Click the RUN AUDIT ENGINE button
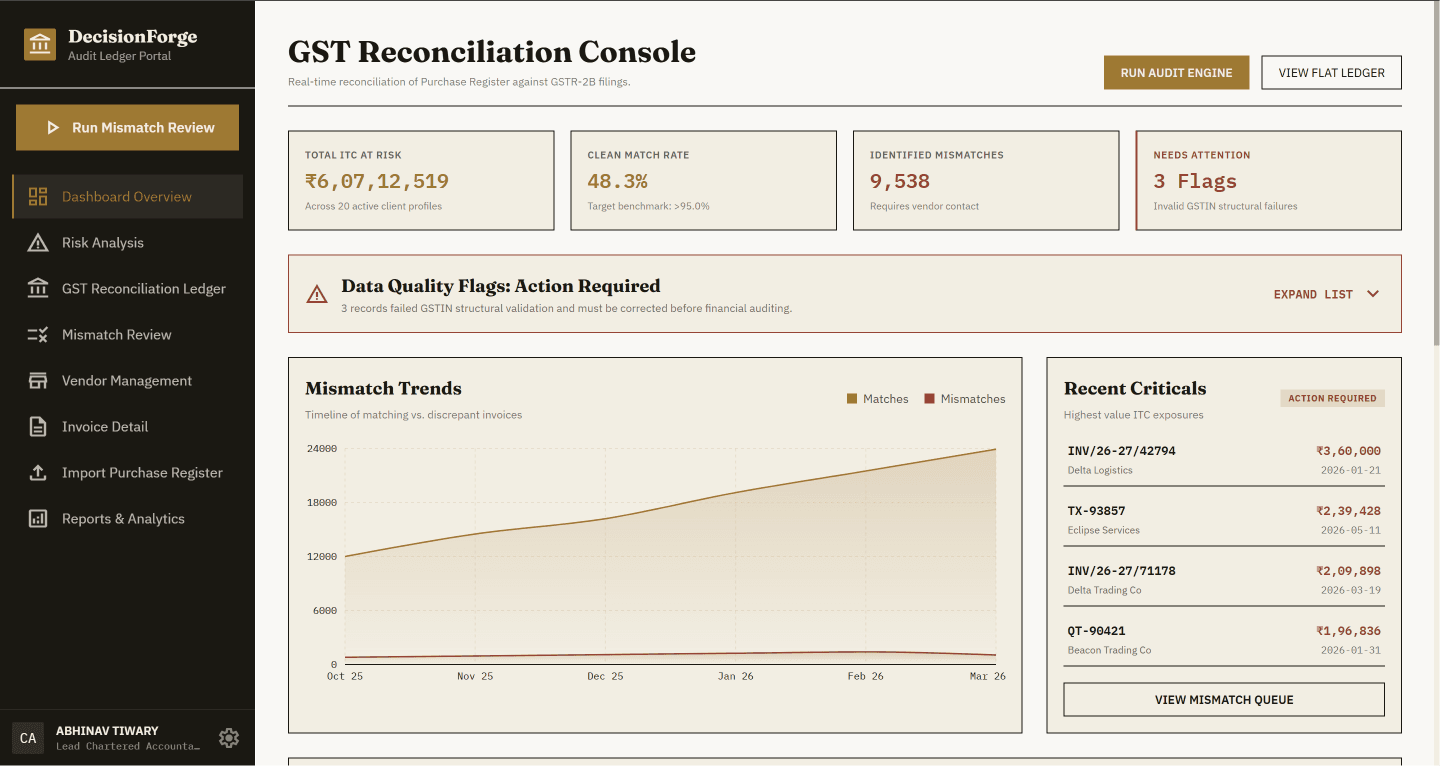This screenshot has width=1440, height=766. (1176, 73)
